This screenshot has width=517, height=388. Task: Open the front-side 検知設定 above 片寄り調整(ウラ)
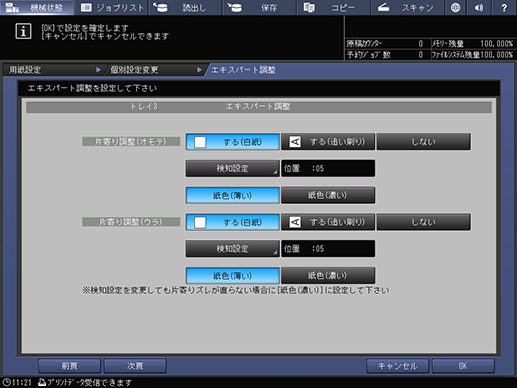point(232,168)
